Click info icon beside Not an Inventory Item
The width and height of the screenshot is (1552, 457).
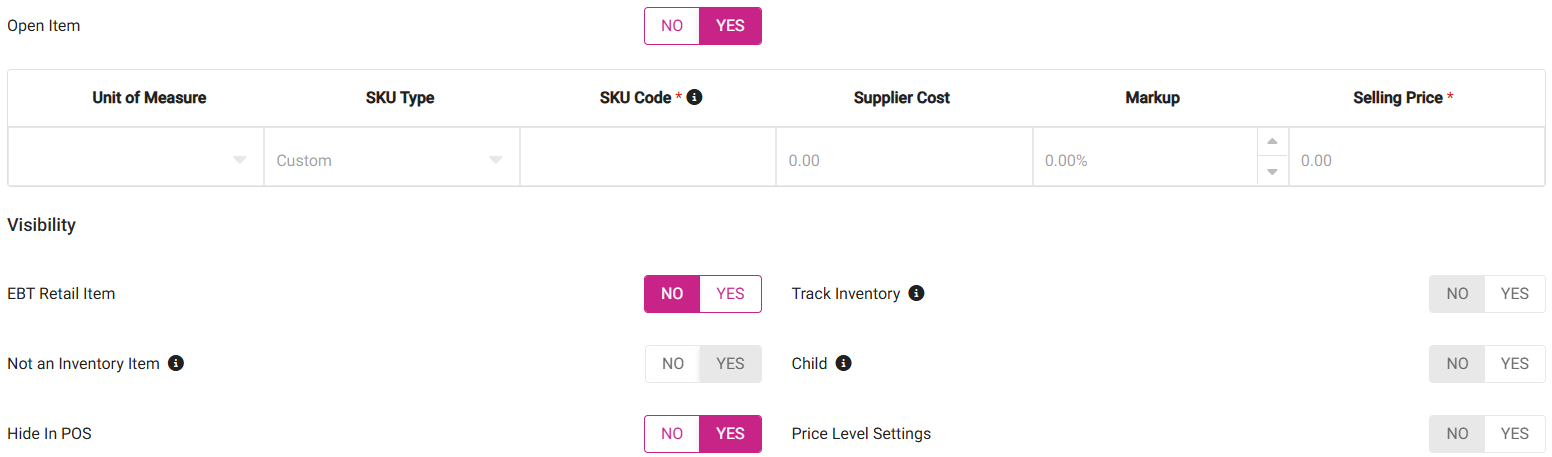pos(176,363)
